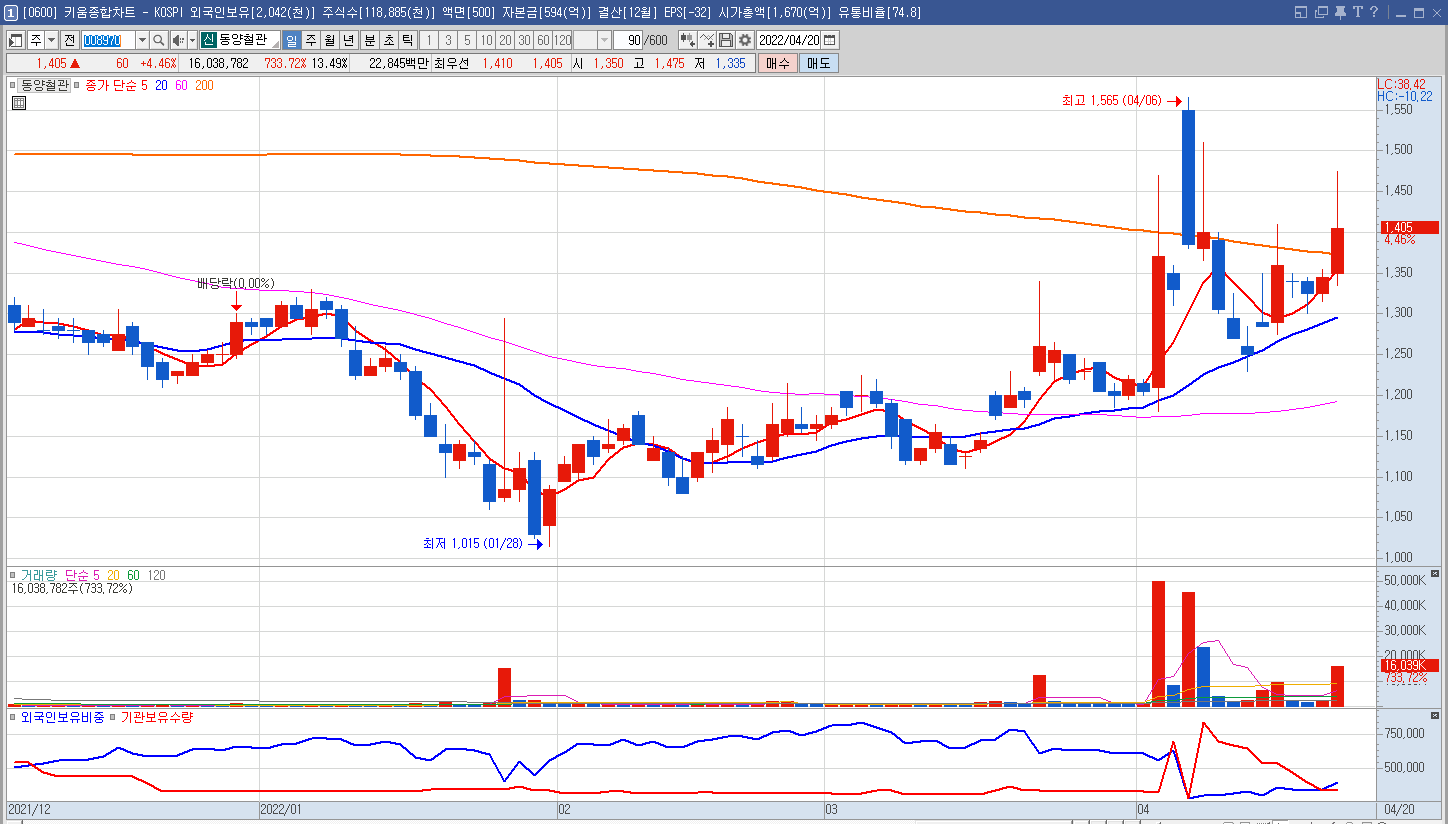Click the speaker sound icon

[178, 40]
